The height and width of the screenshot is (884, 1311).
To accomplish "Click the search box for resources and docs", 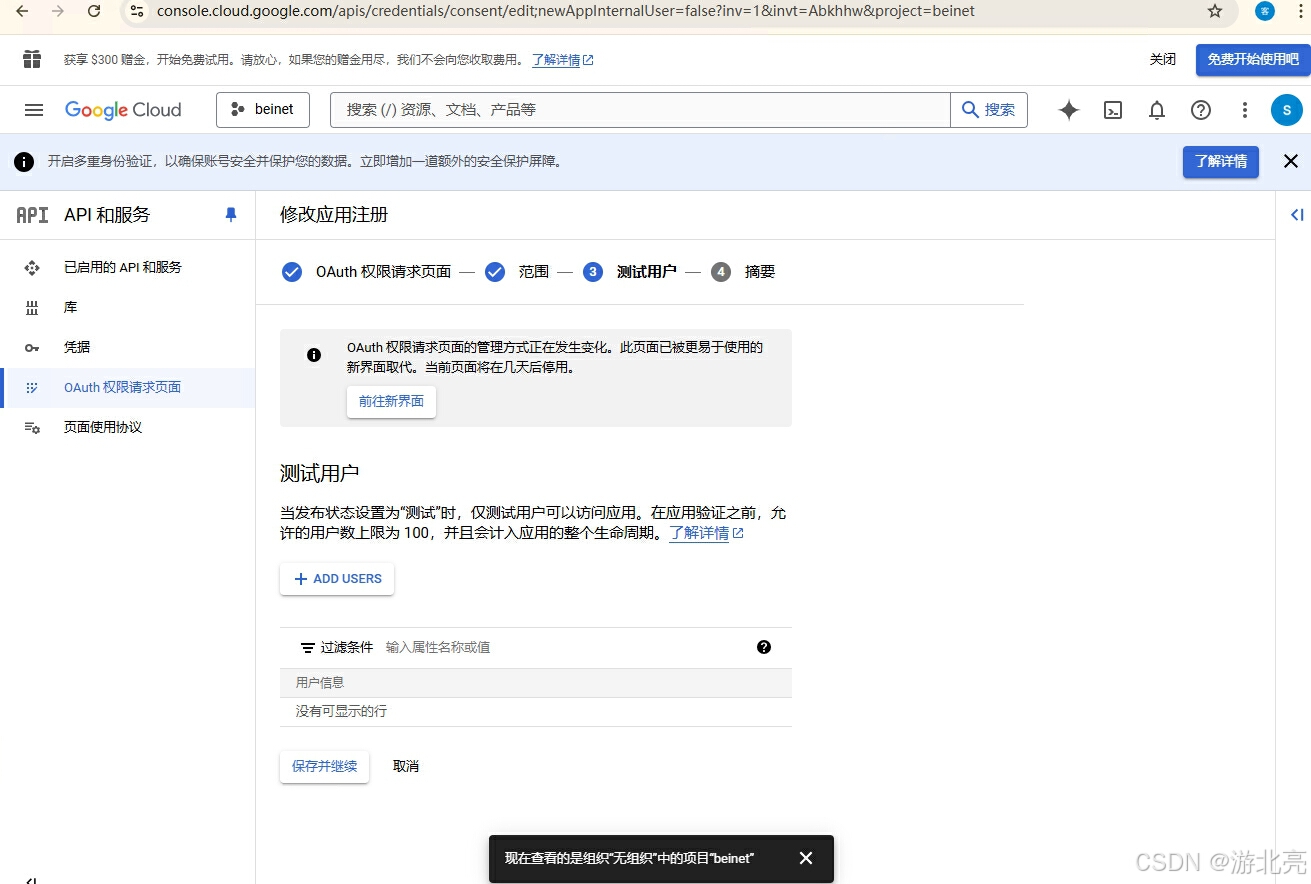I will point(640,110).
